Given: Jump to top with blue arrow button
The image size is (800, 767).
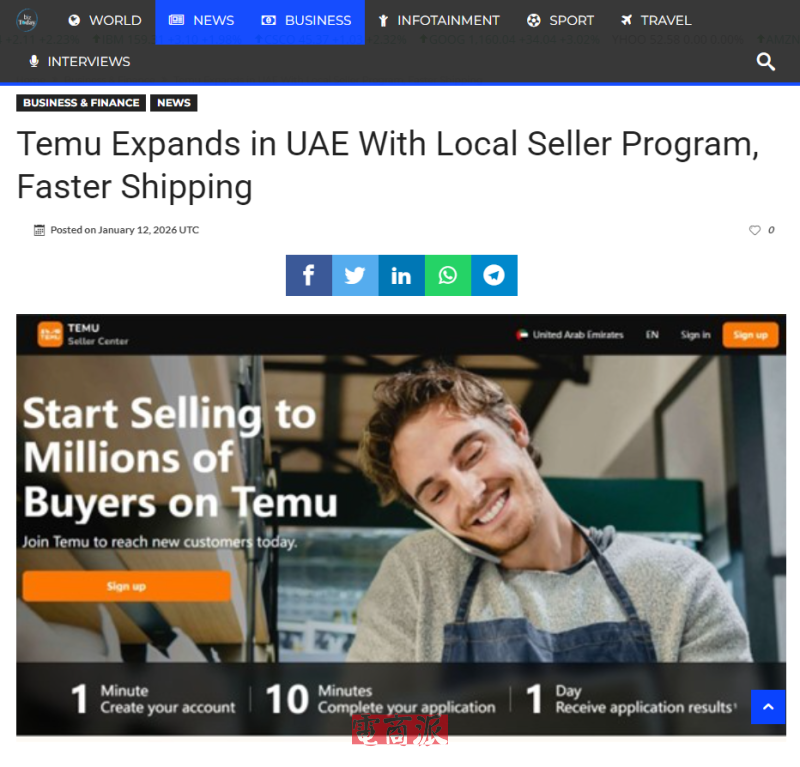Looking at the screenshot, I should [768, 707].
